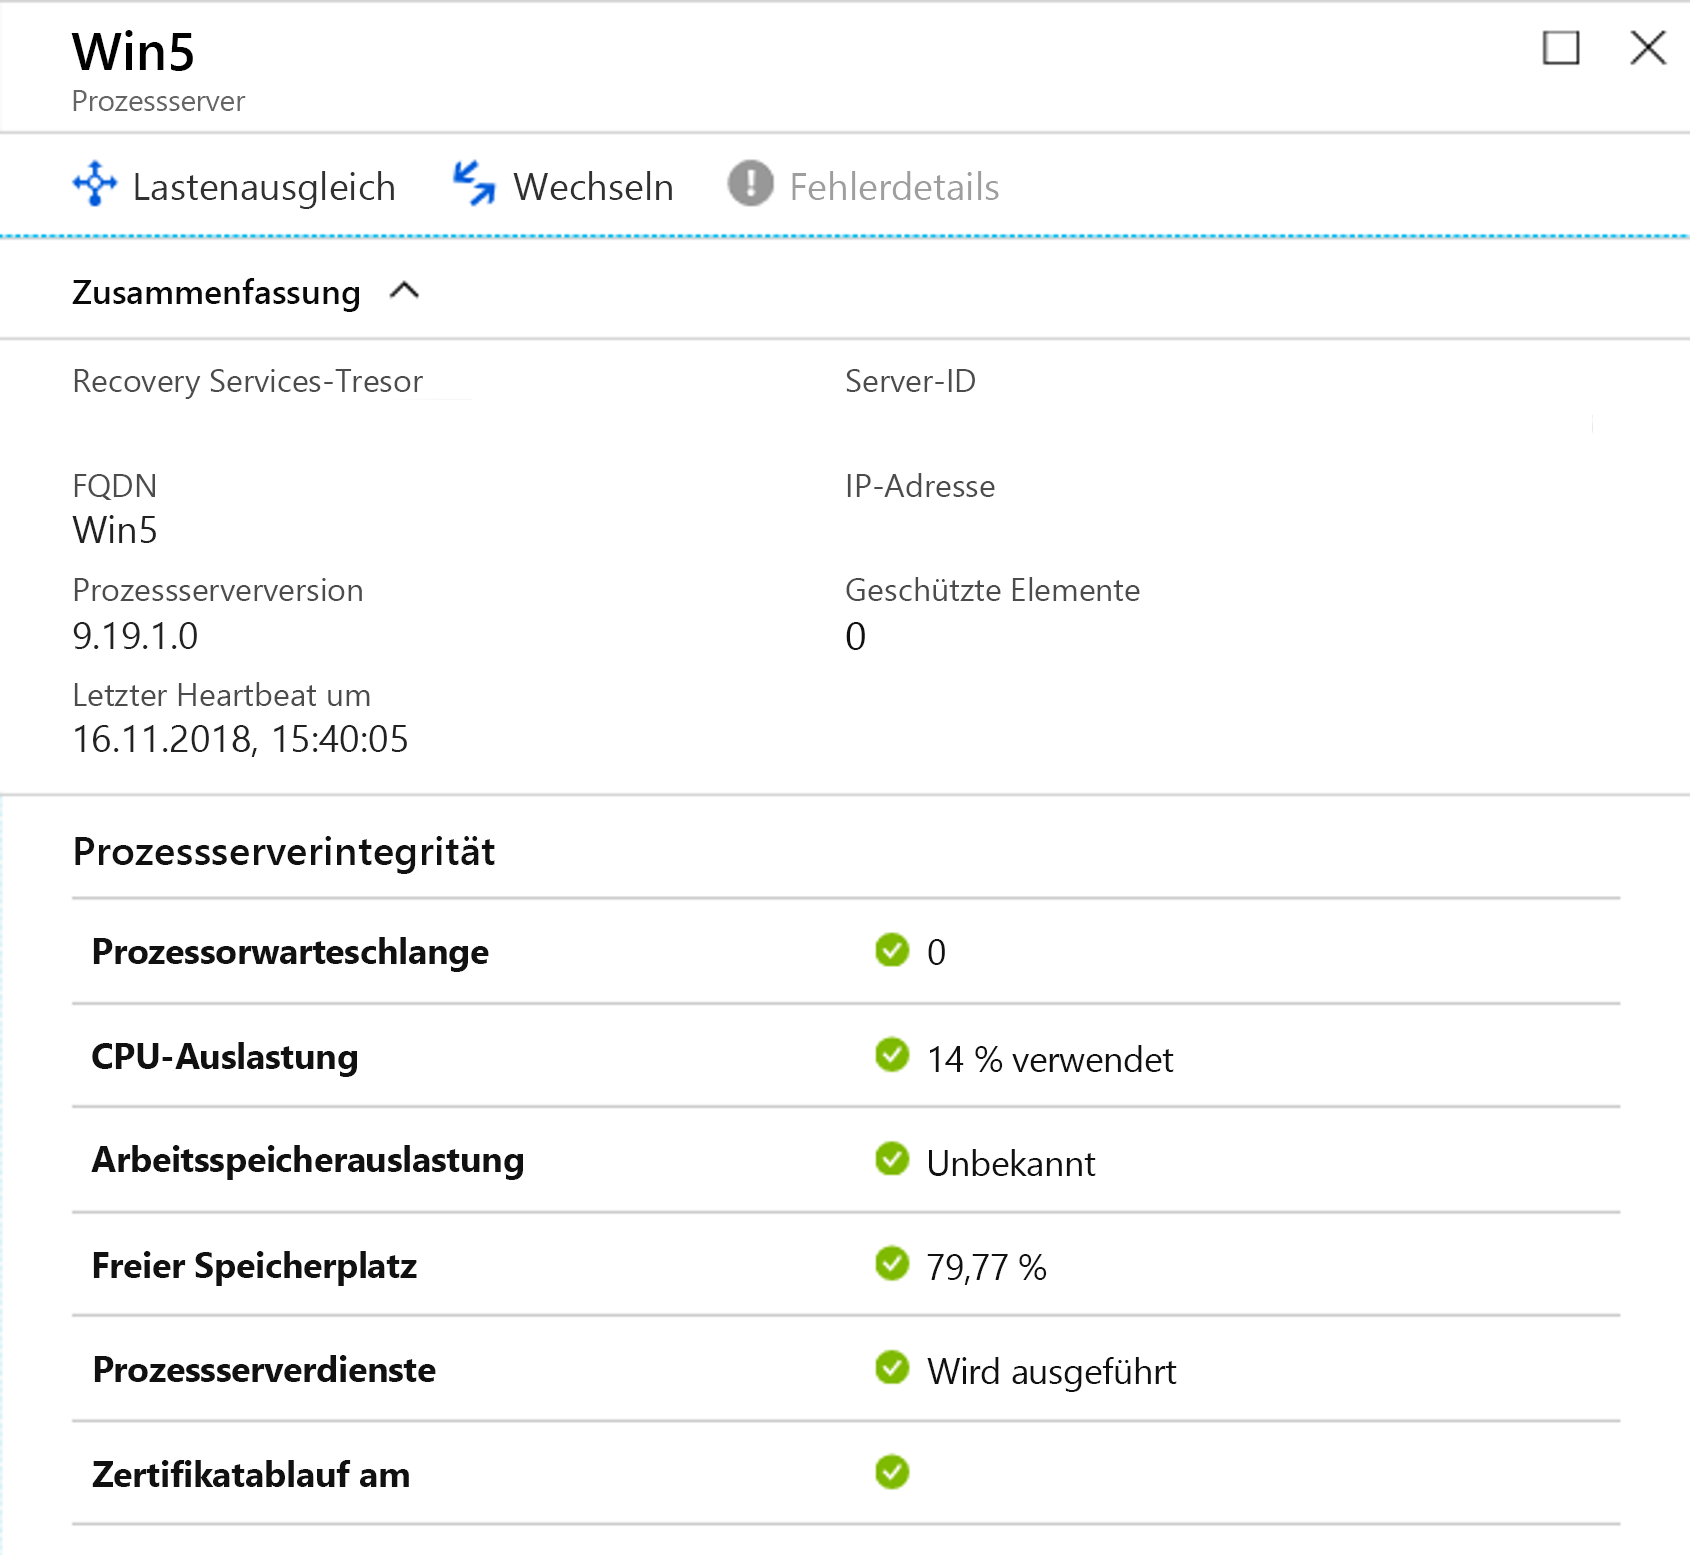Click the green check beside Prozessorwarteschlange
This screenshot has width=1690, height=1555.
coord(892,950)
